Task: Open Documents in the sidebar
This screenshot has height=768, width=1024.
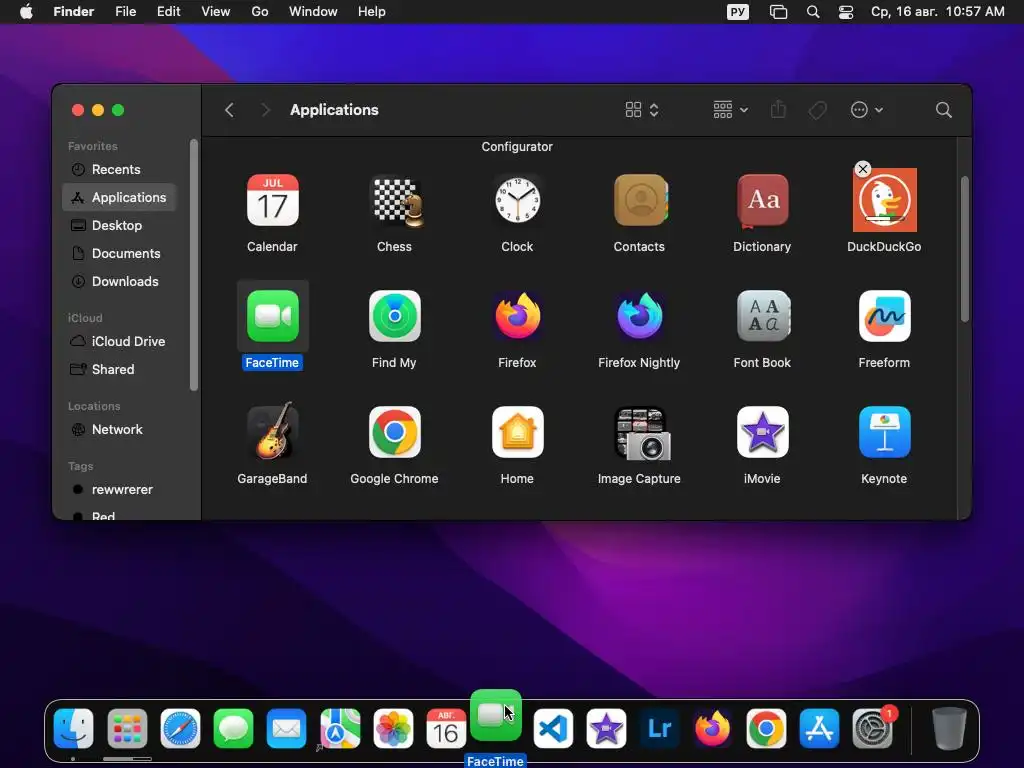Action: 120,253
